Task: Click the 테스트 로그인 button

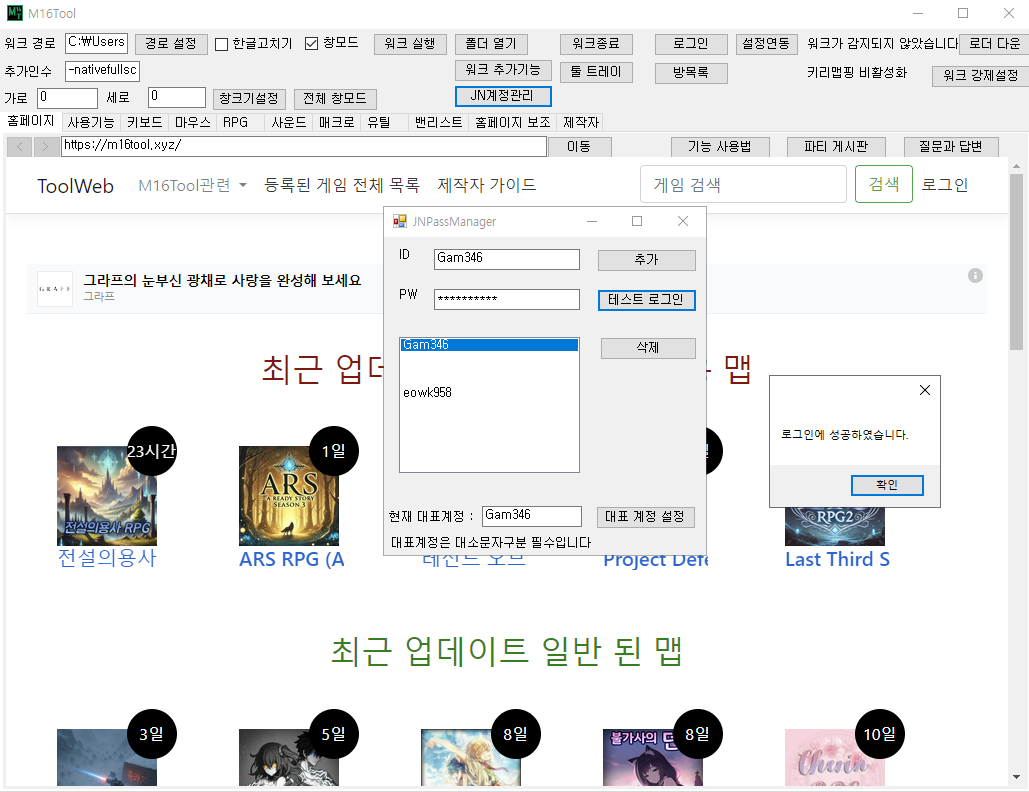Action: 646,300
